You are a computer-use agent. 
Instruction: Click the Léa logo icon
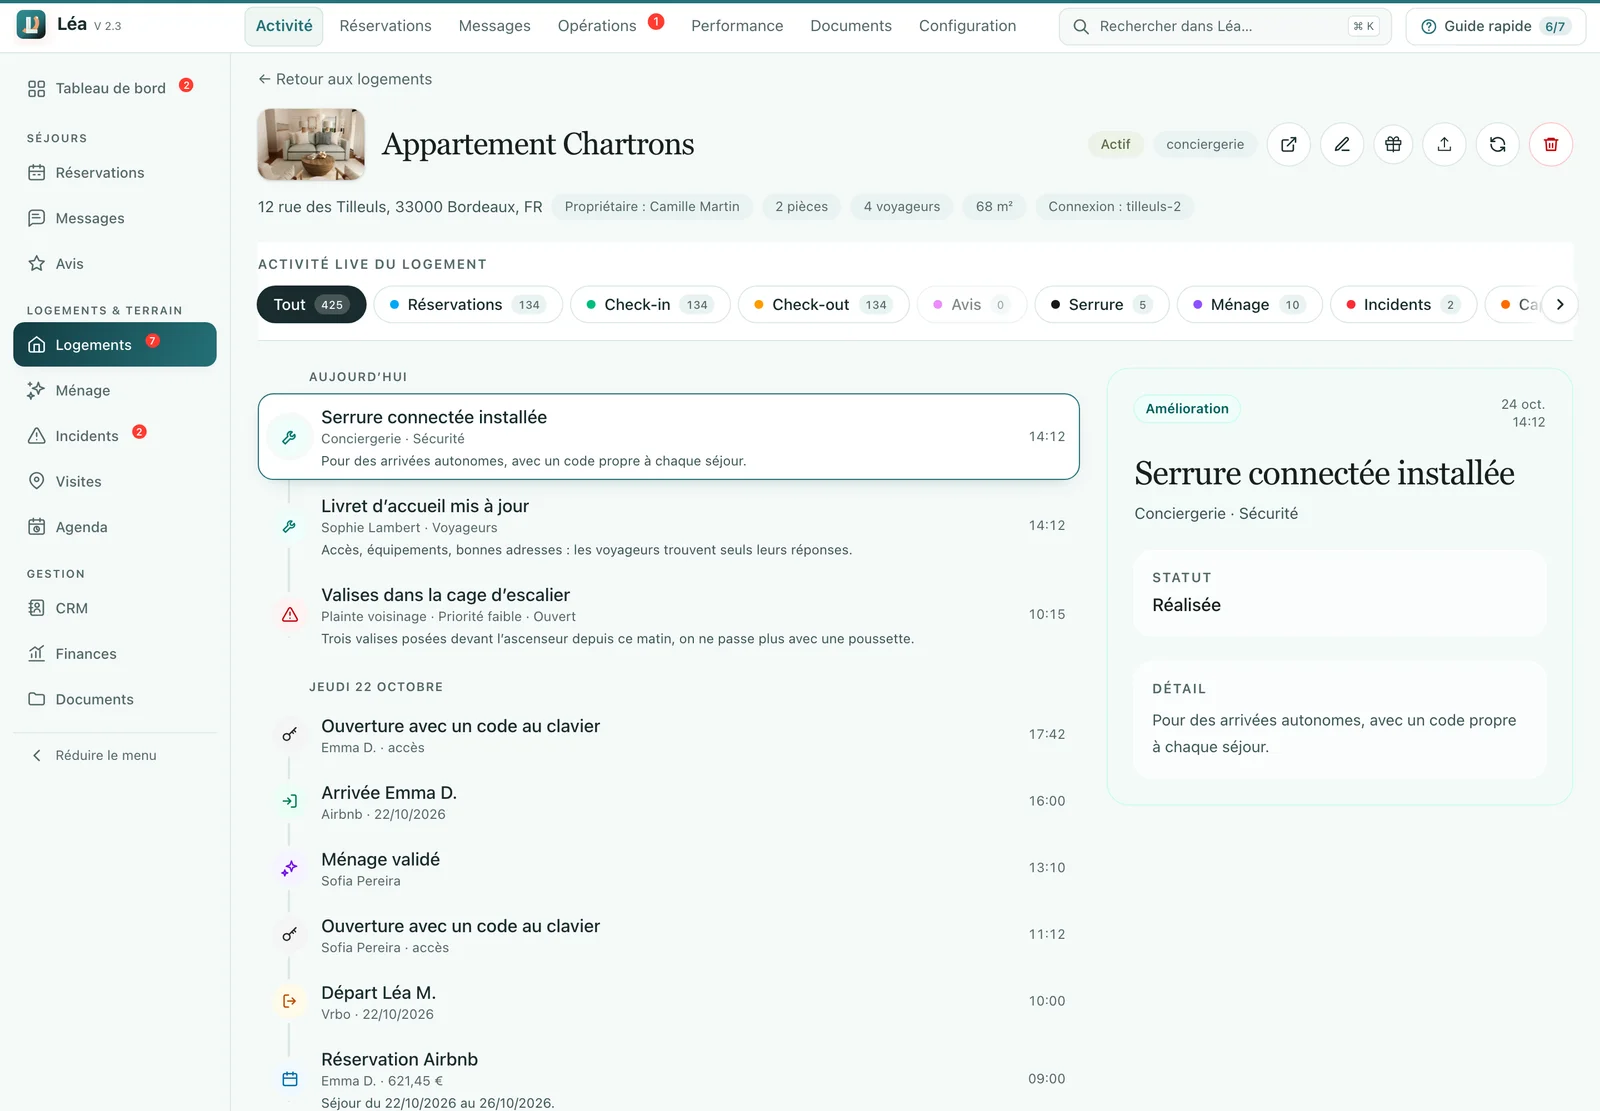(31, 25)
